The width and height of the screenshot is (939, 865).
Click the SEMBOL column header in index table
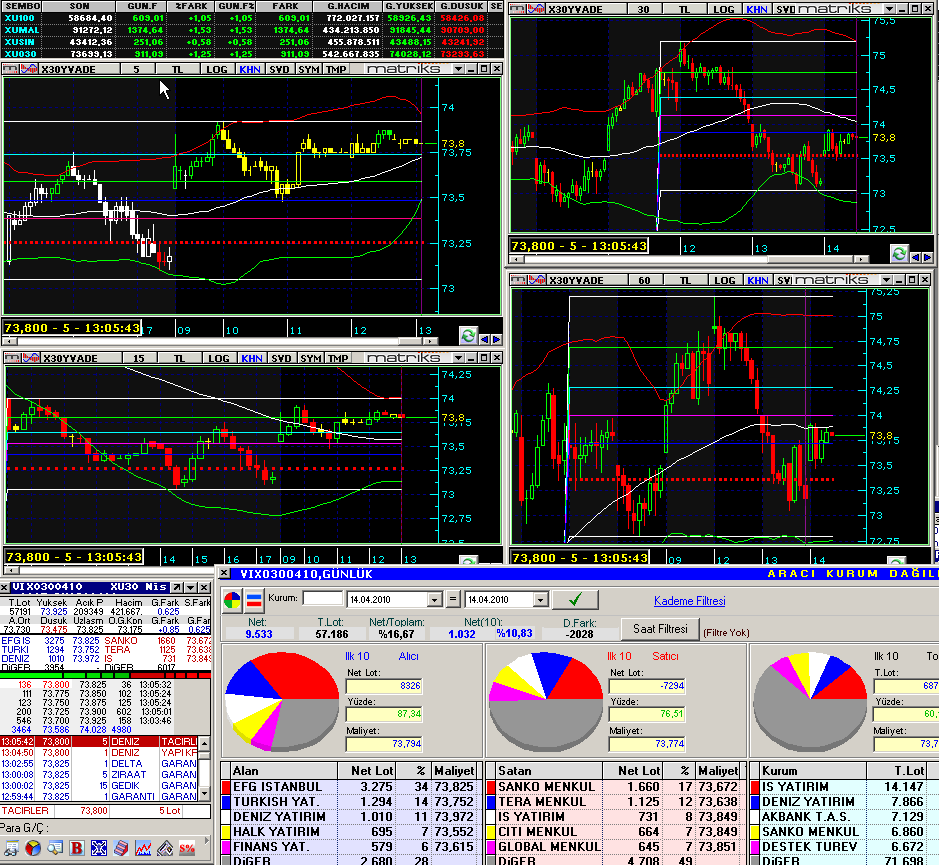coord(22,6)
